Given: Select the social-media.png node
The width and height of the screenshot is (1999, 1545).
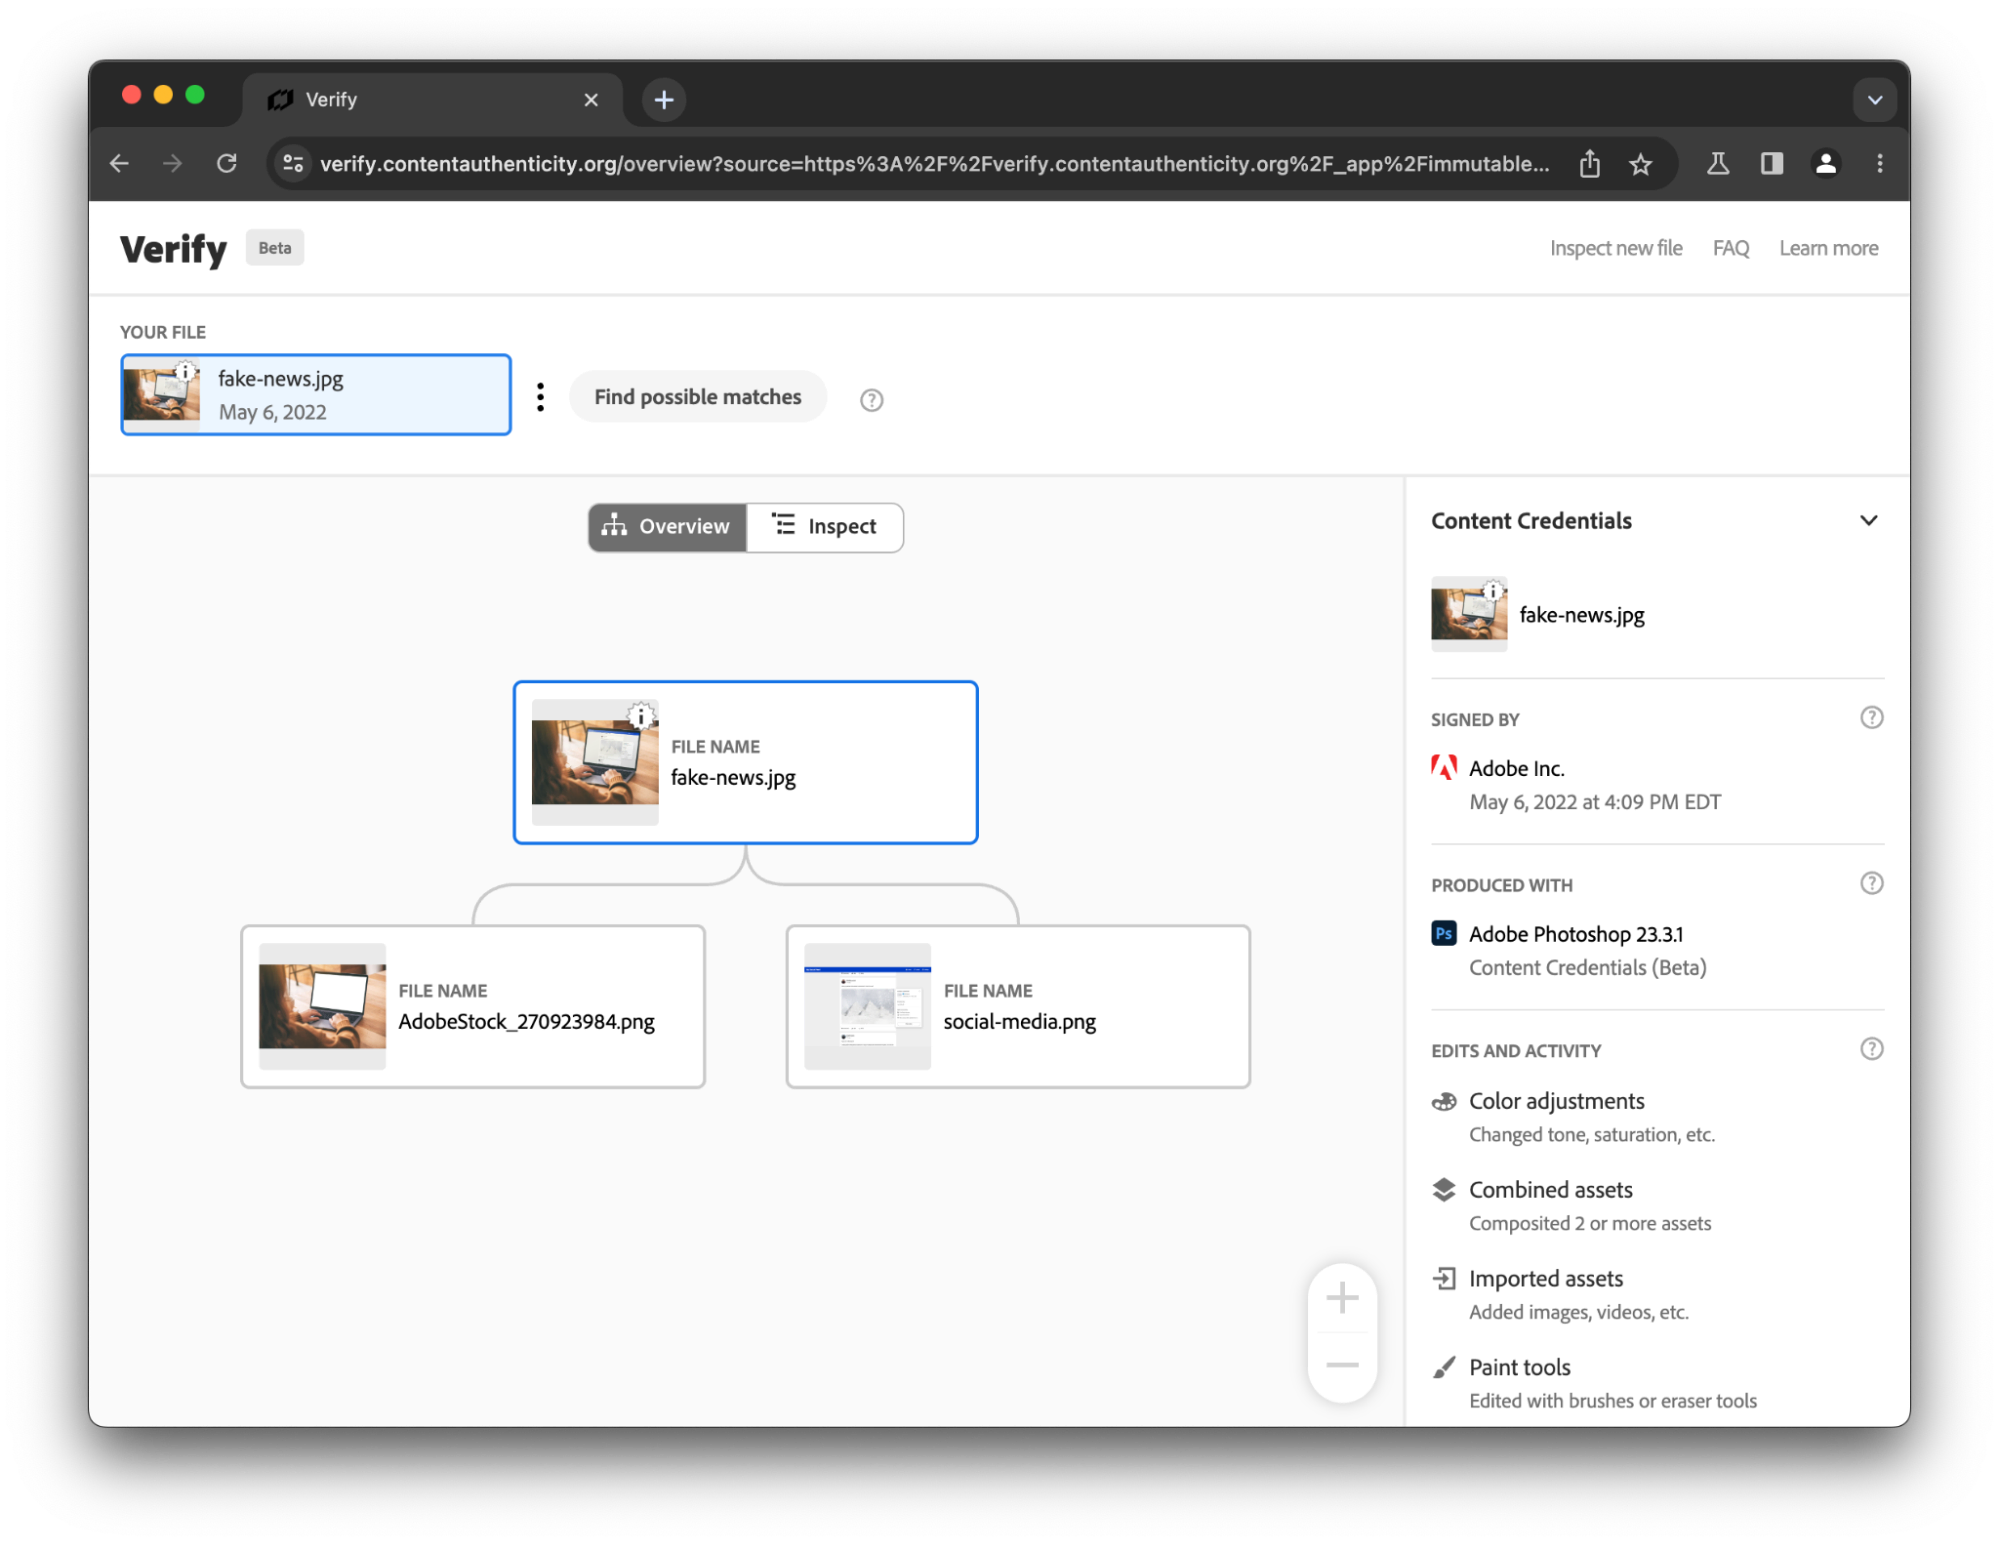Looking at the screenshot, I should 1018,1006.
